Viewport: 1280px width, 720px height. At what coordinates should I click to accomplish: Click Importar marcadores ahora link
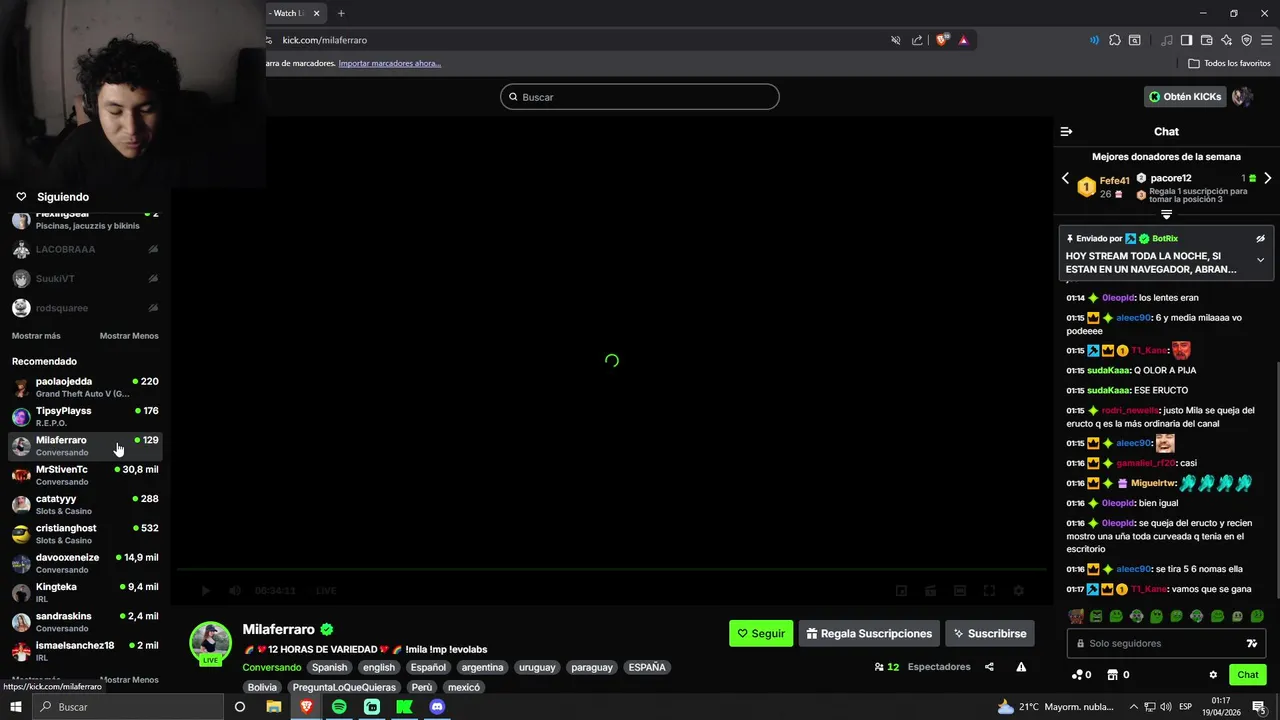390,63
